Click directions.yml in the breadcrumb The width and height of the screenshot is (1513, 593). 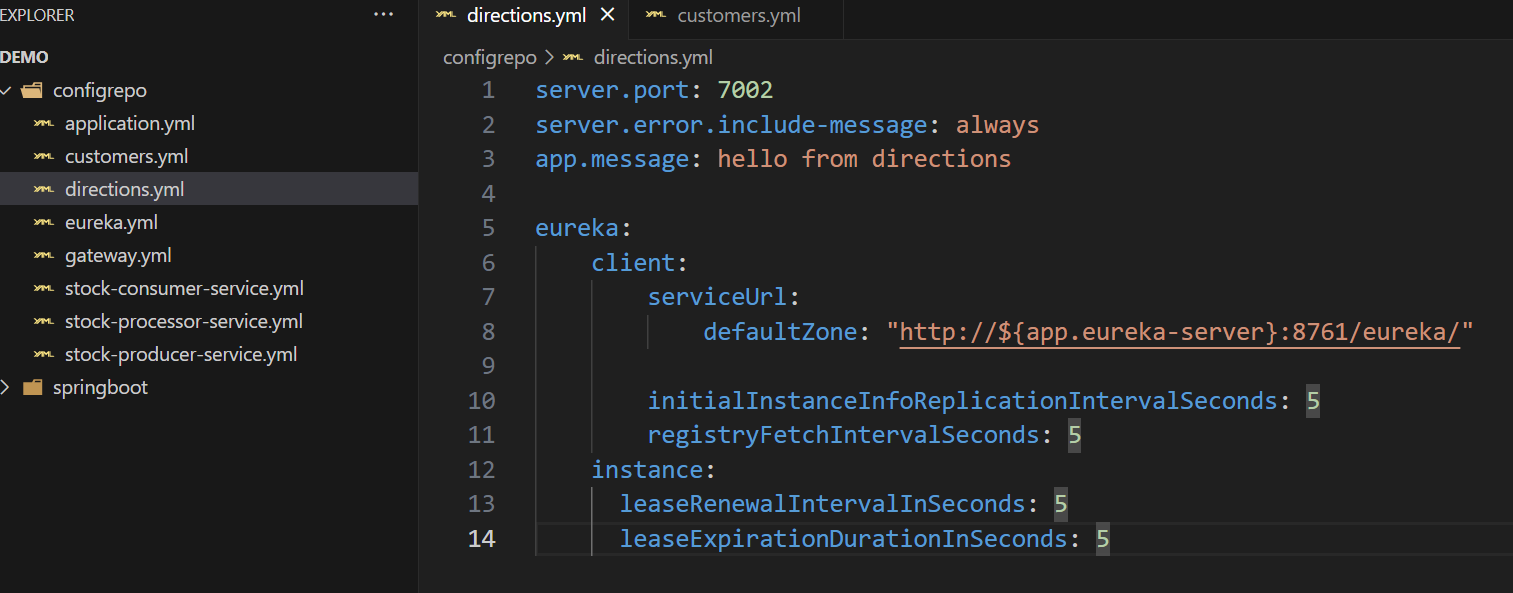click(x=652, y=58)
